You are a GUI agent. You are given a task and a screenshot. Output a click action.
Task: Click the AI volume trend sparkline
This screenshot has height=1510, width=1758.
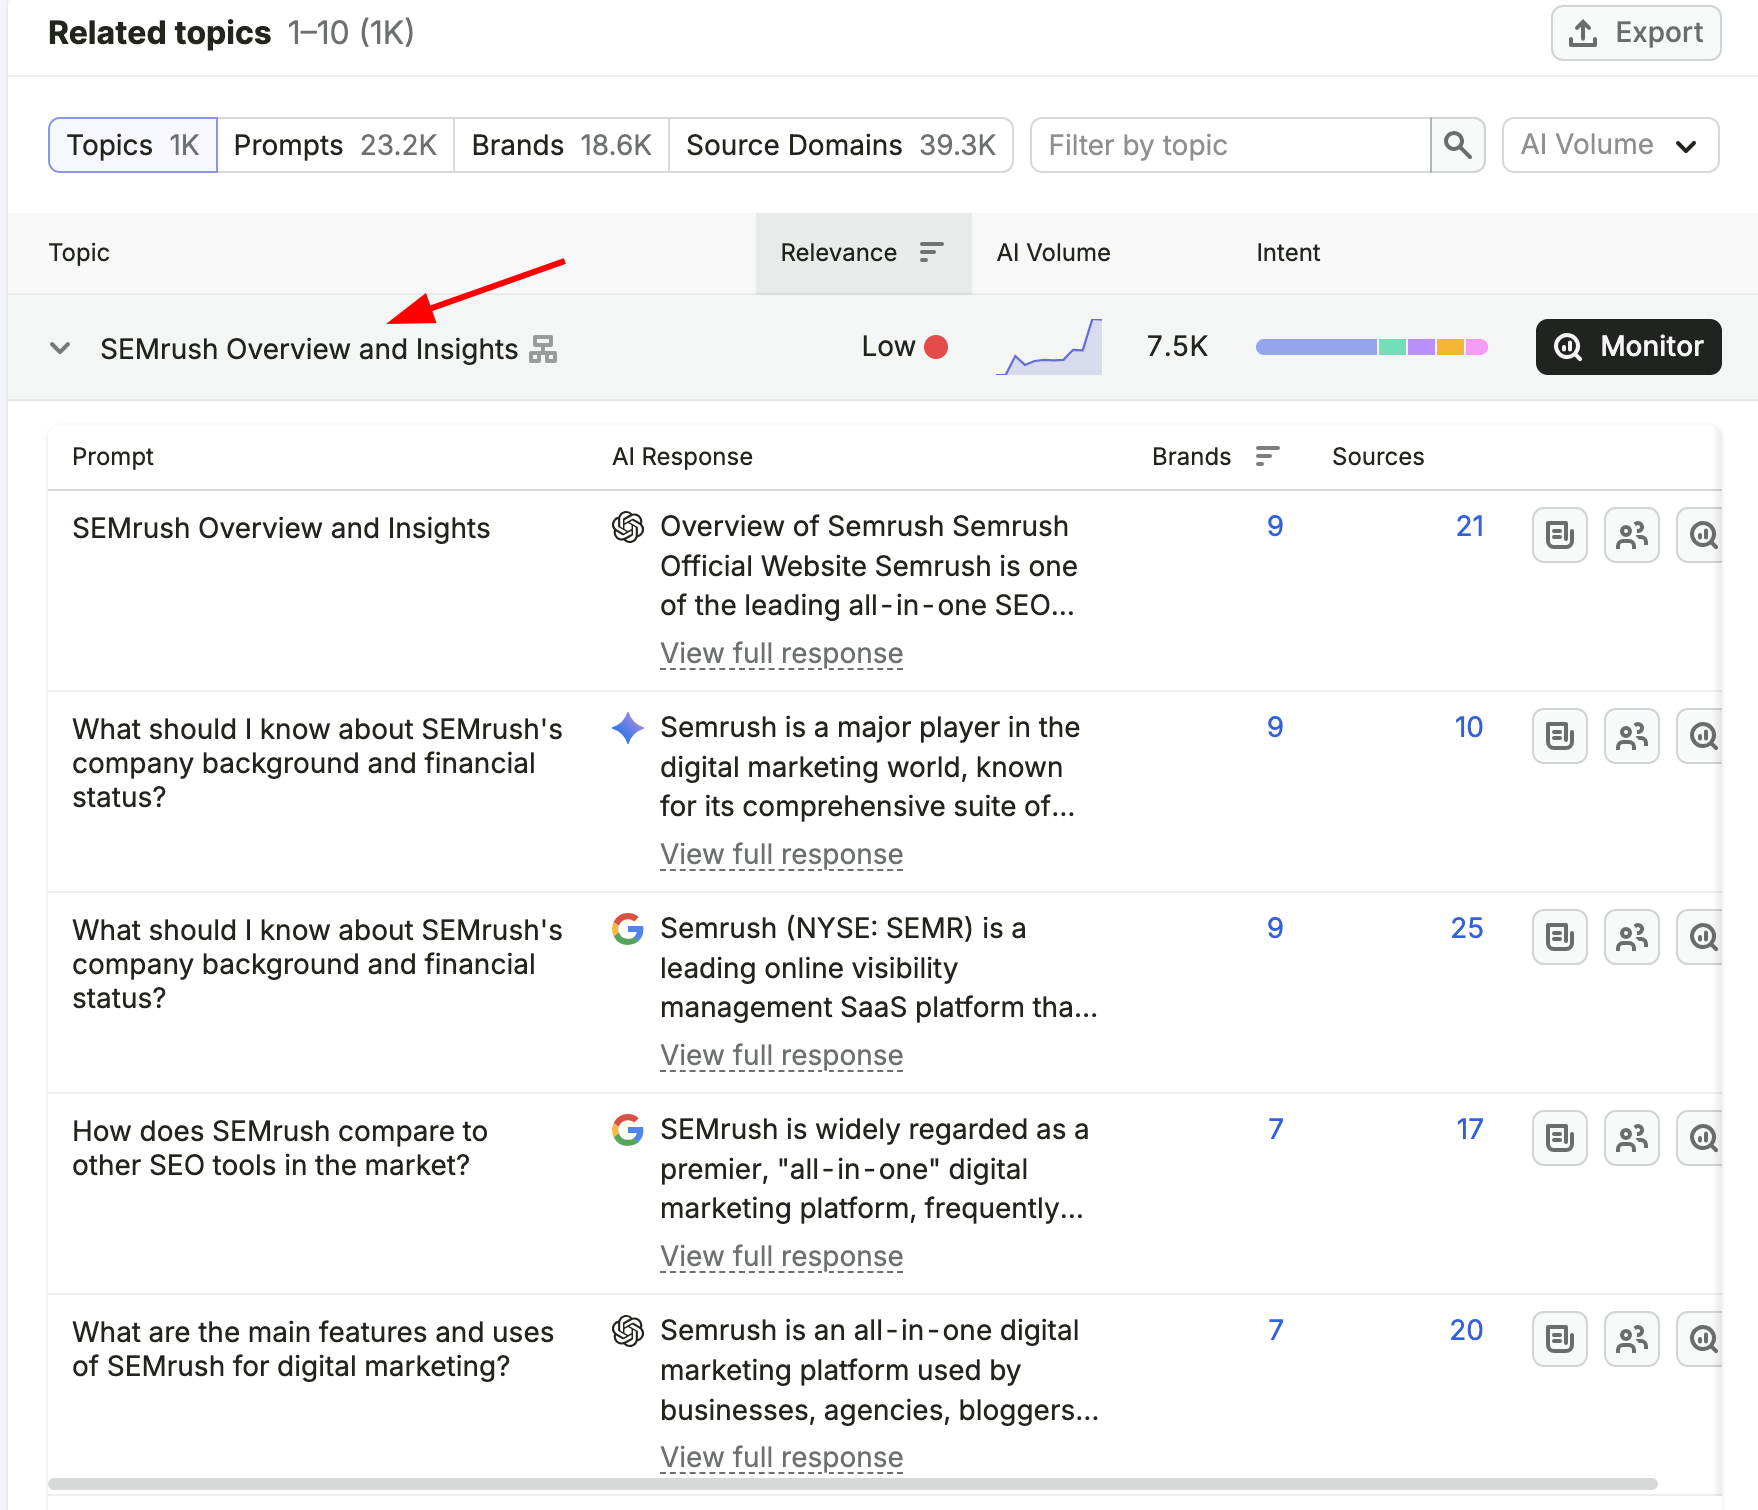(1049, 347)
